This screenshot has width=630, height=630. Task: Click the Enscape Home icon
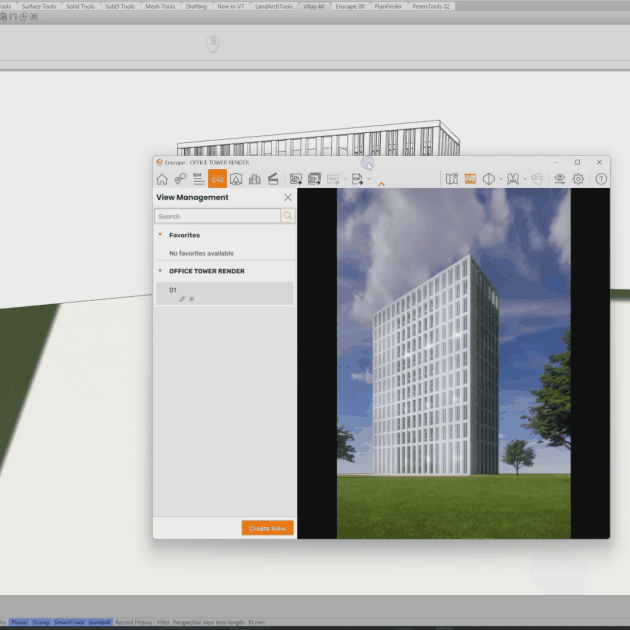[162, 179]
